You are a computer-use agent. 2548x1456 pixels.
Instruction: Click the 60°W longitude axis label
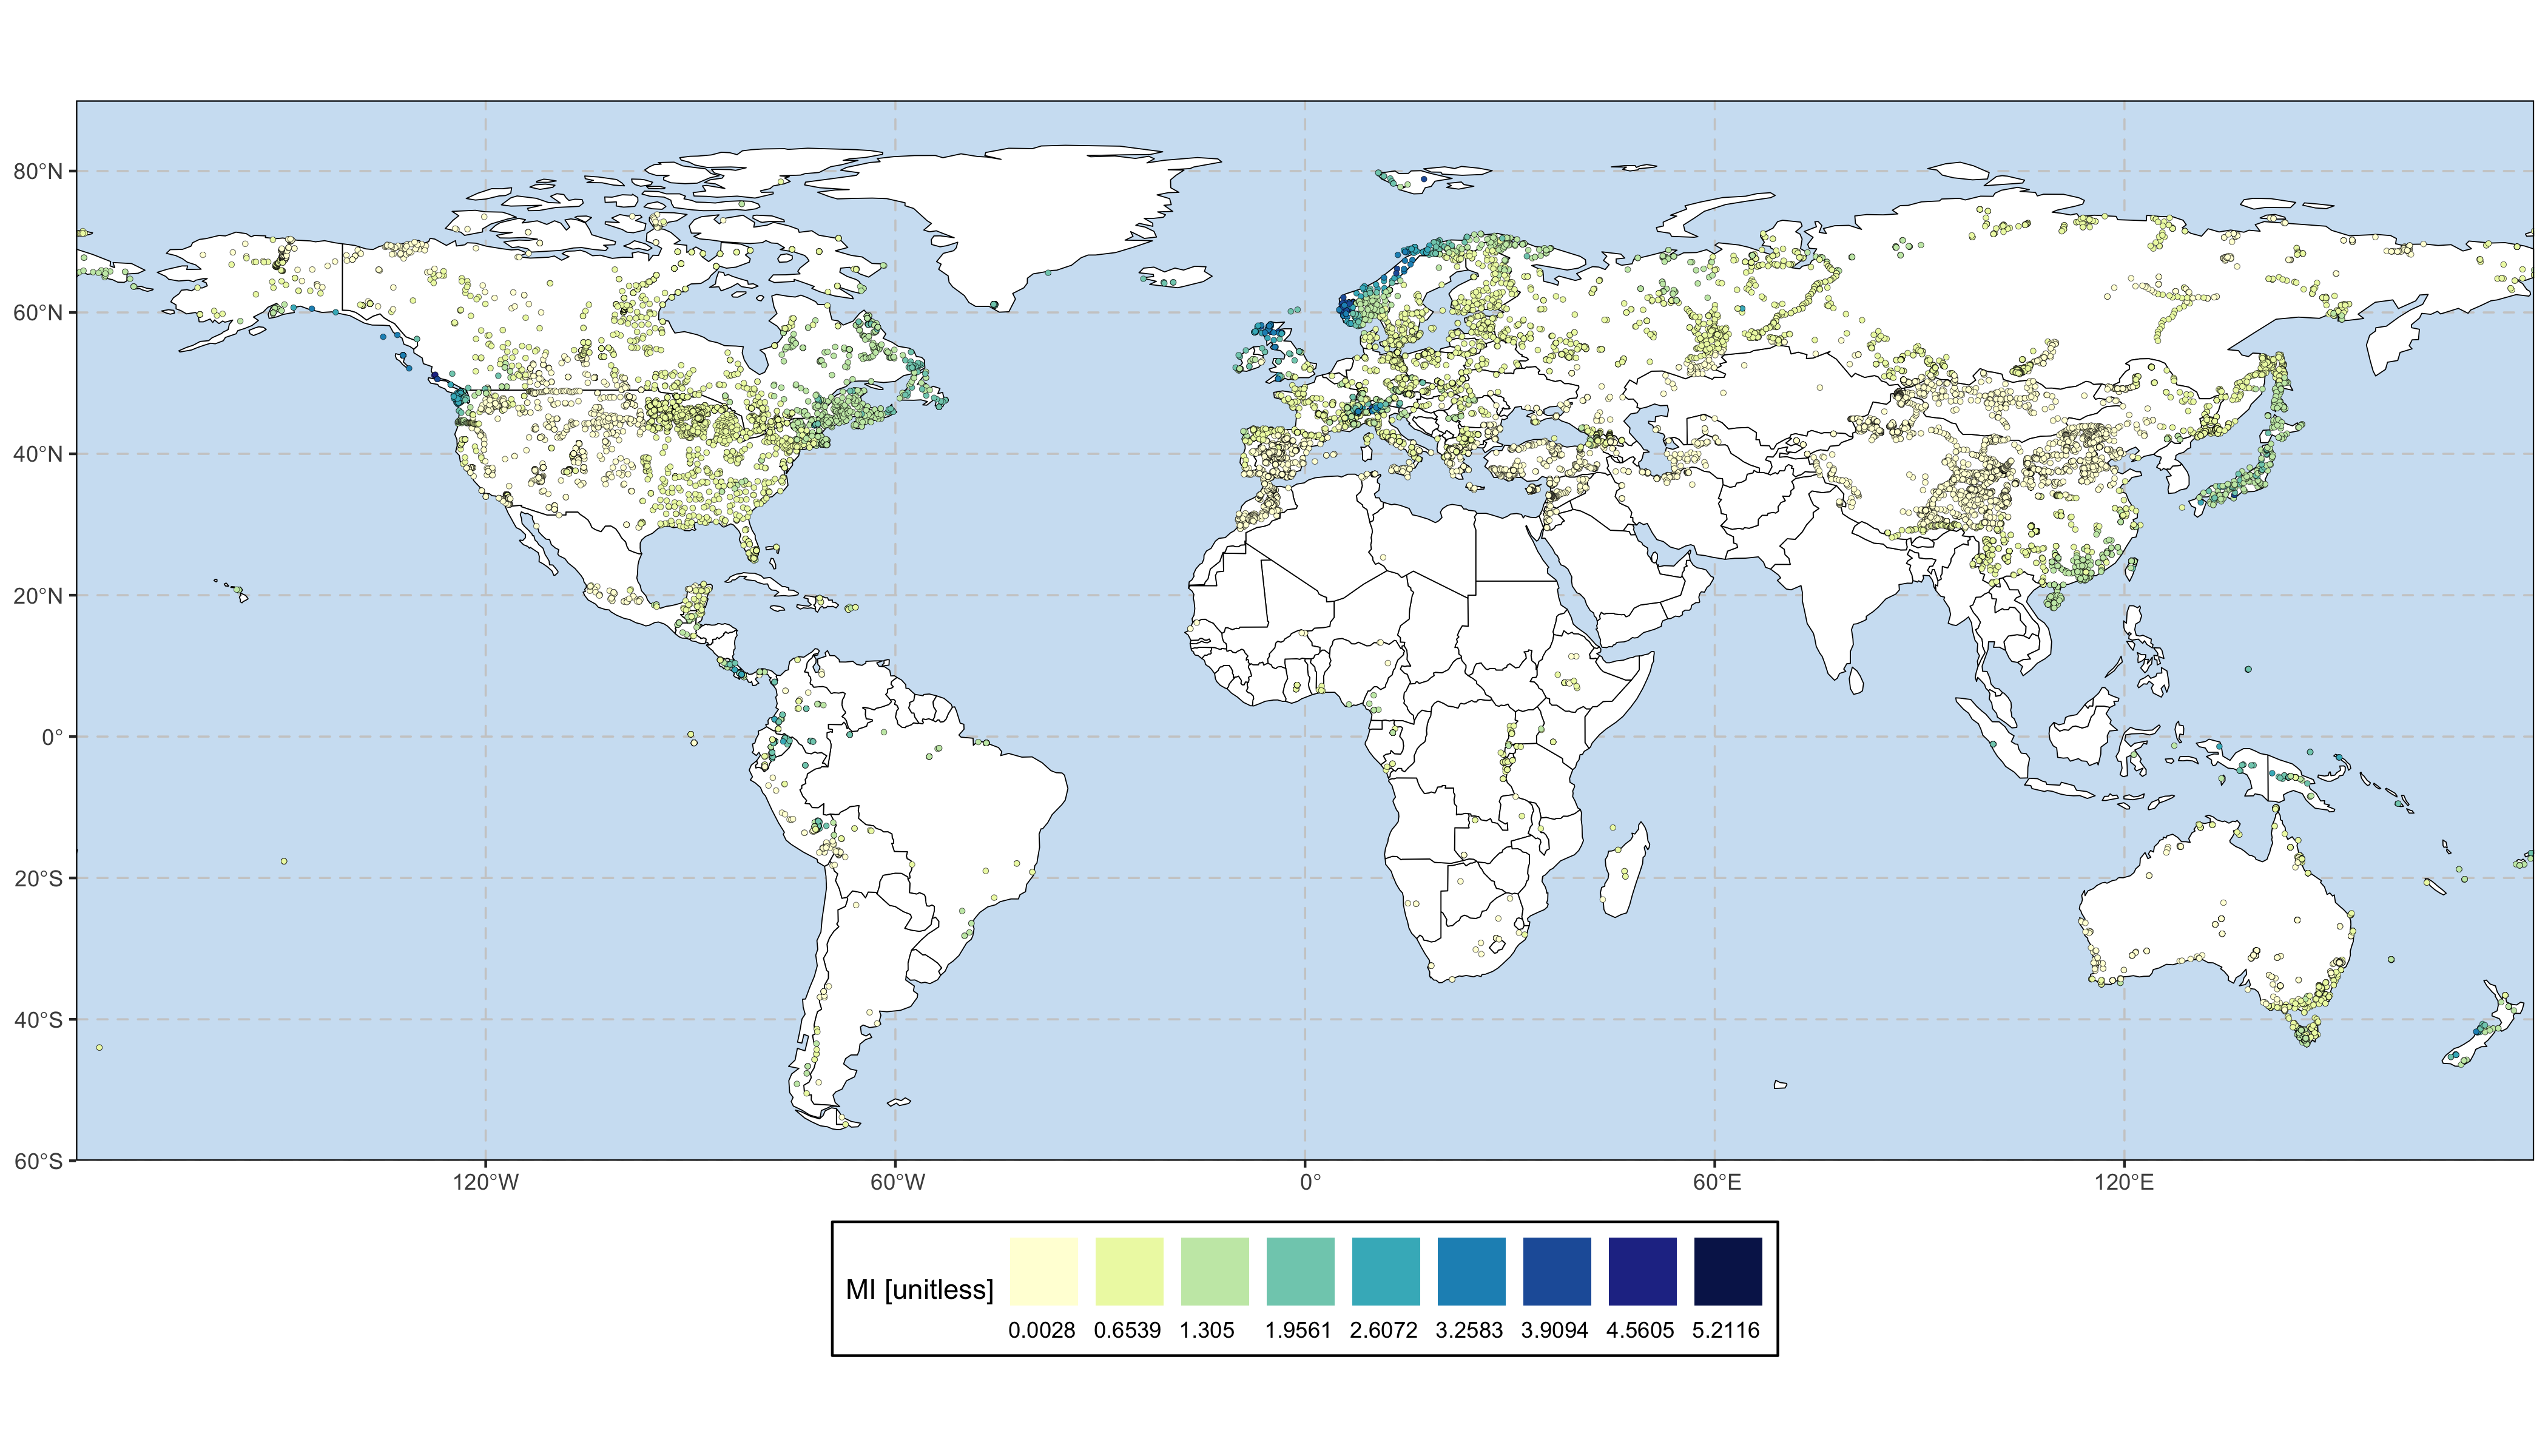click(896, 1183)
